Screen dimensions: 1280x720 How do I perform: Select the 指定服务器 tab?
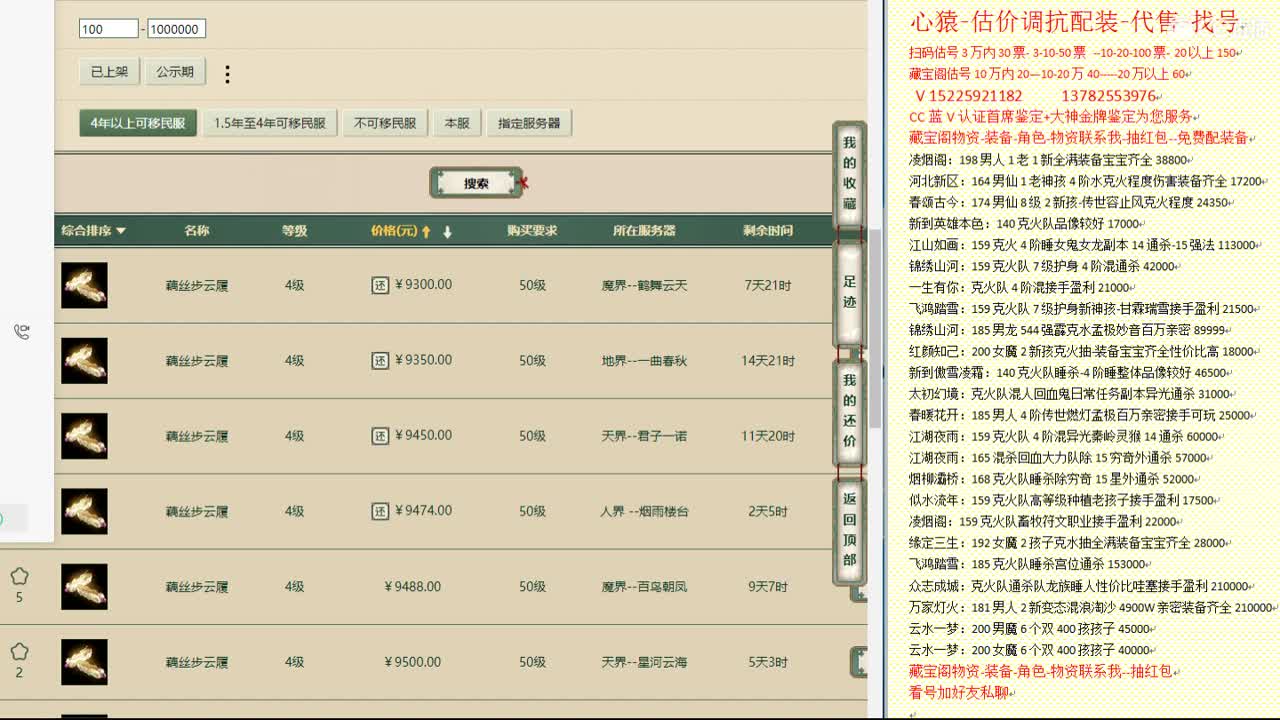click(529, 123)
